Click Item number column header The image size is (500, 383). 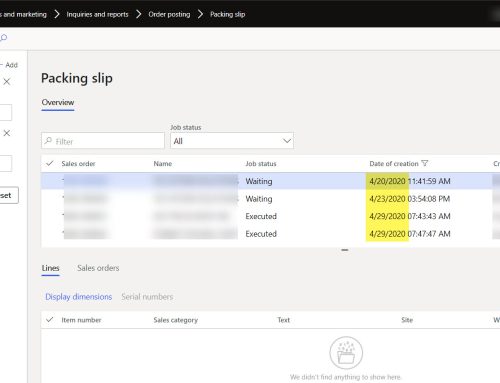tap(81, 320)
